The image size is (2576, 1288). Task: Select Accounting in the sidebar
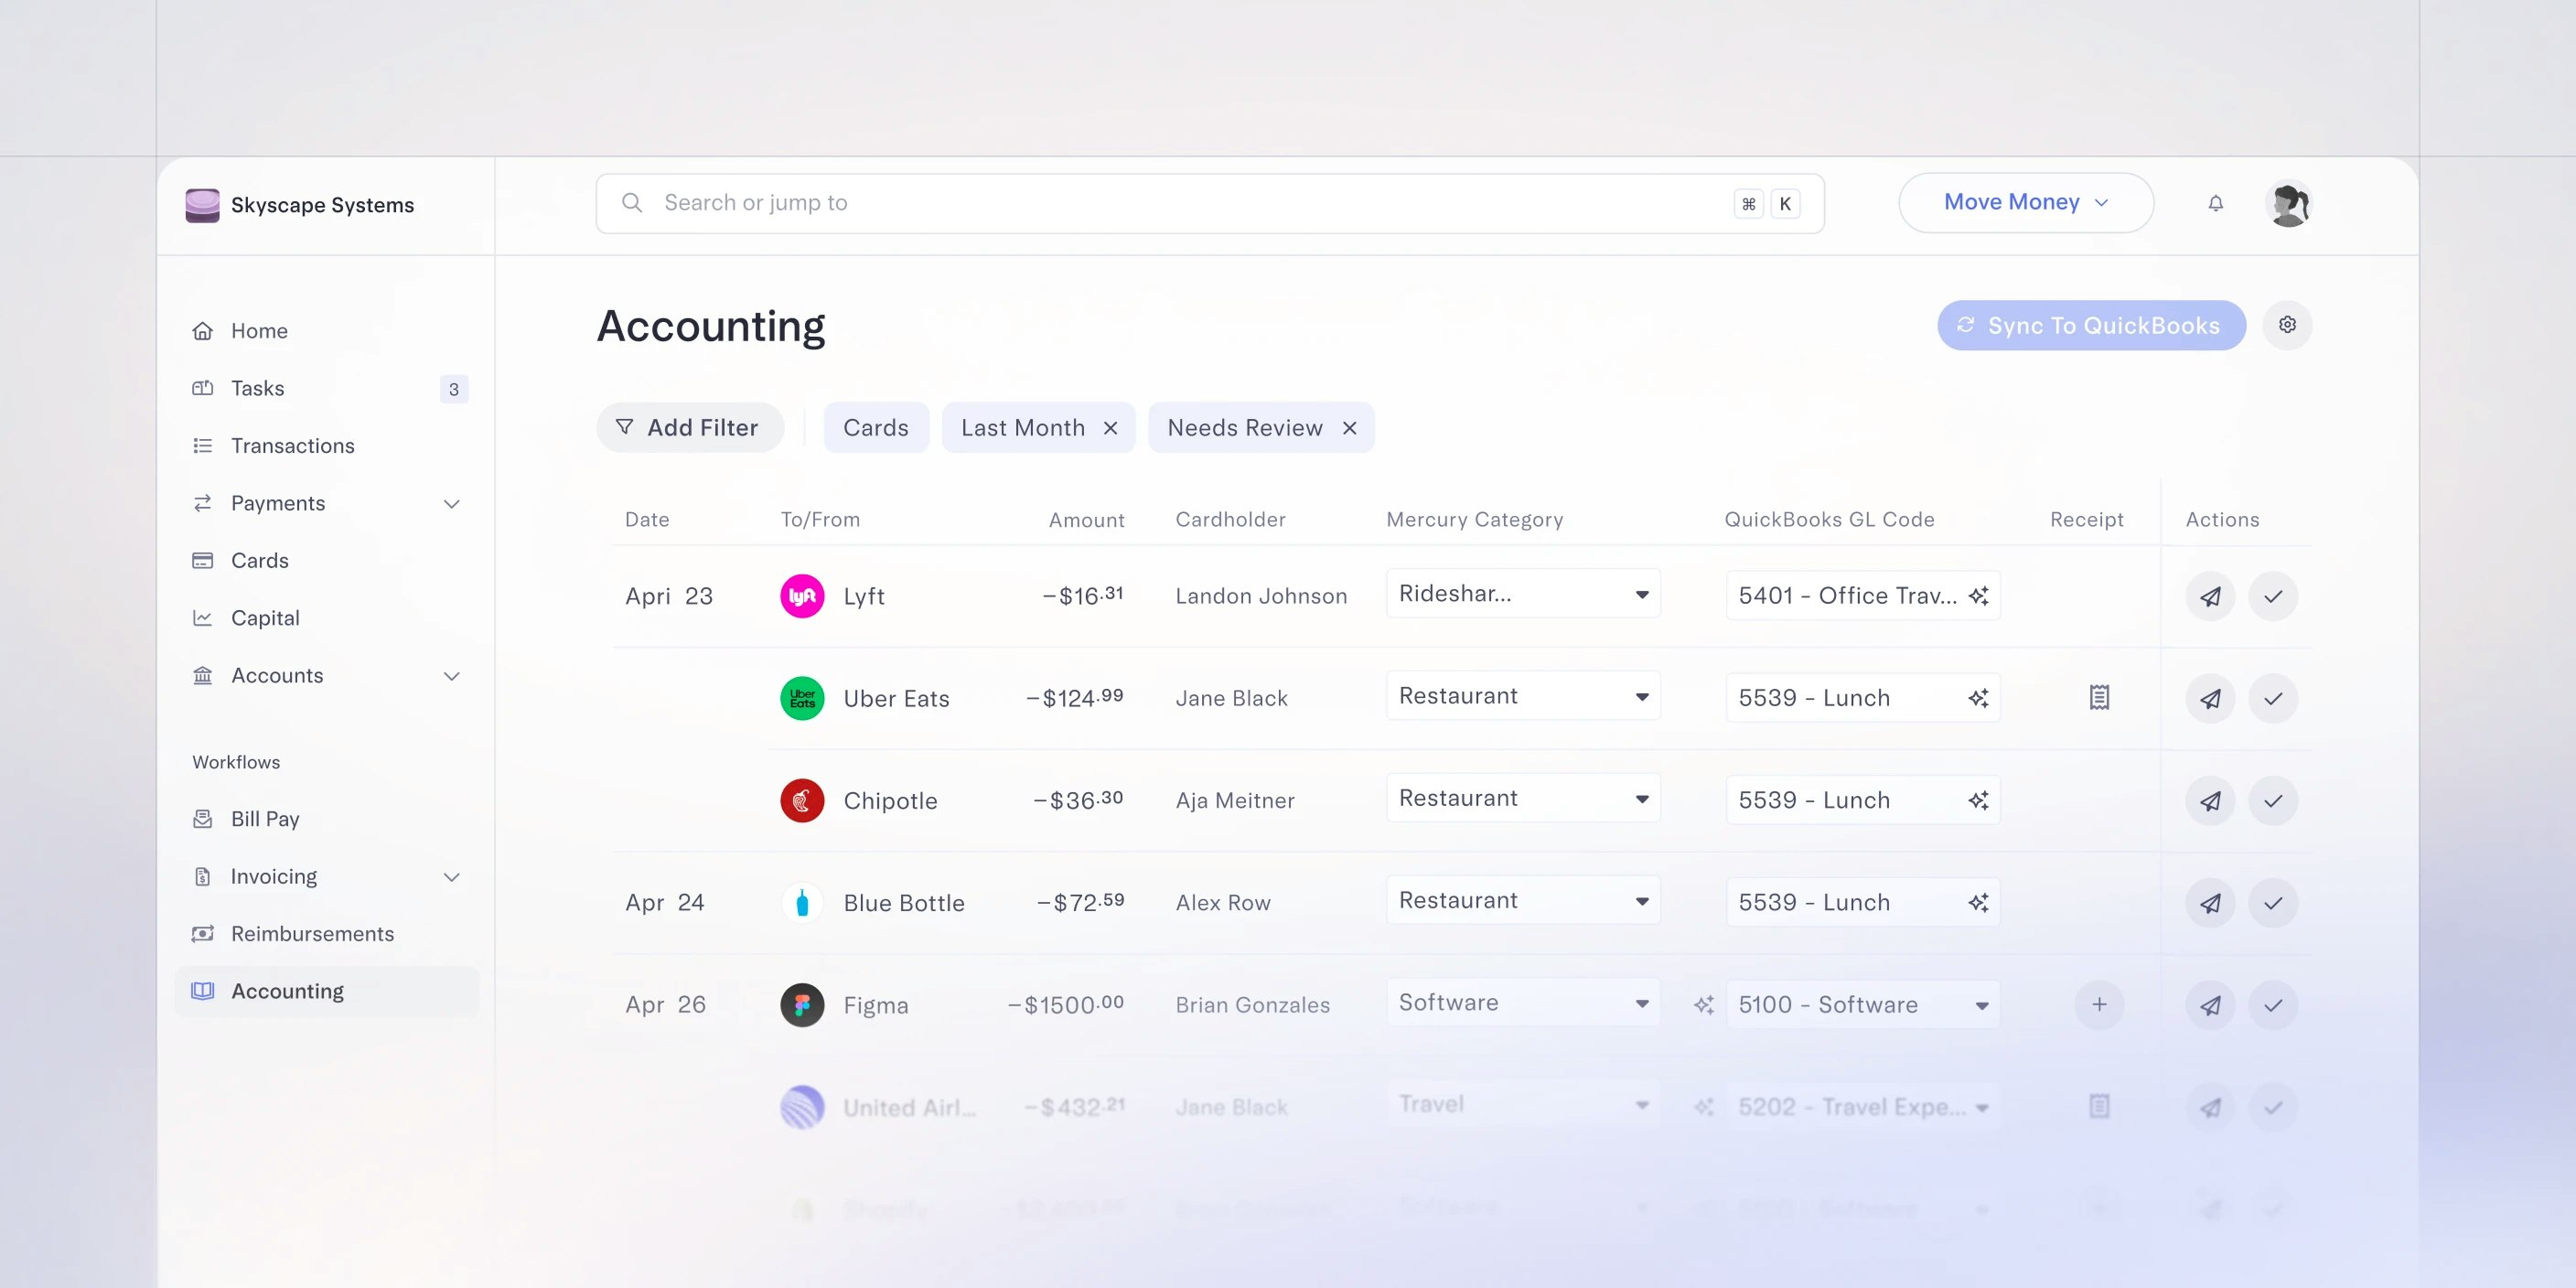[327, 991]
